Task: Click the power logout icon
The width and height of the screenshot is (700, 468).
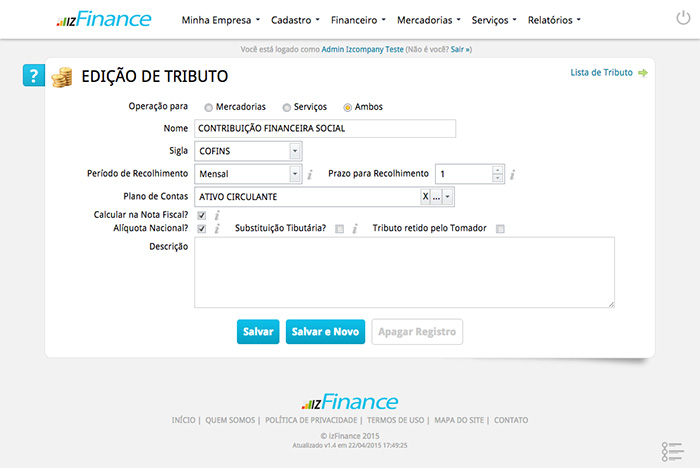Action: pyautogui.click(x=682, y=18)
